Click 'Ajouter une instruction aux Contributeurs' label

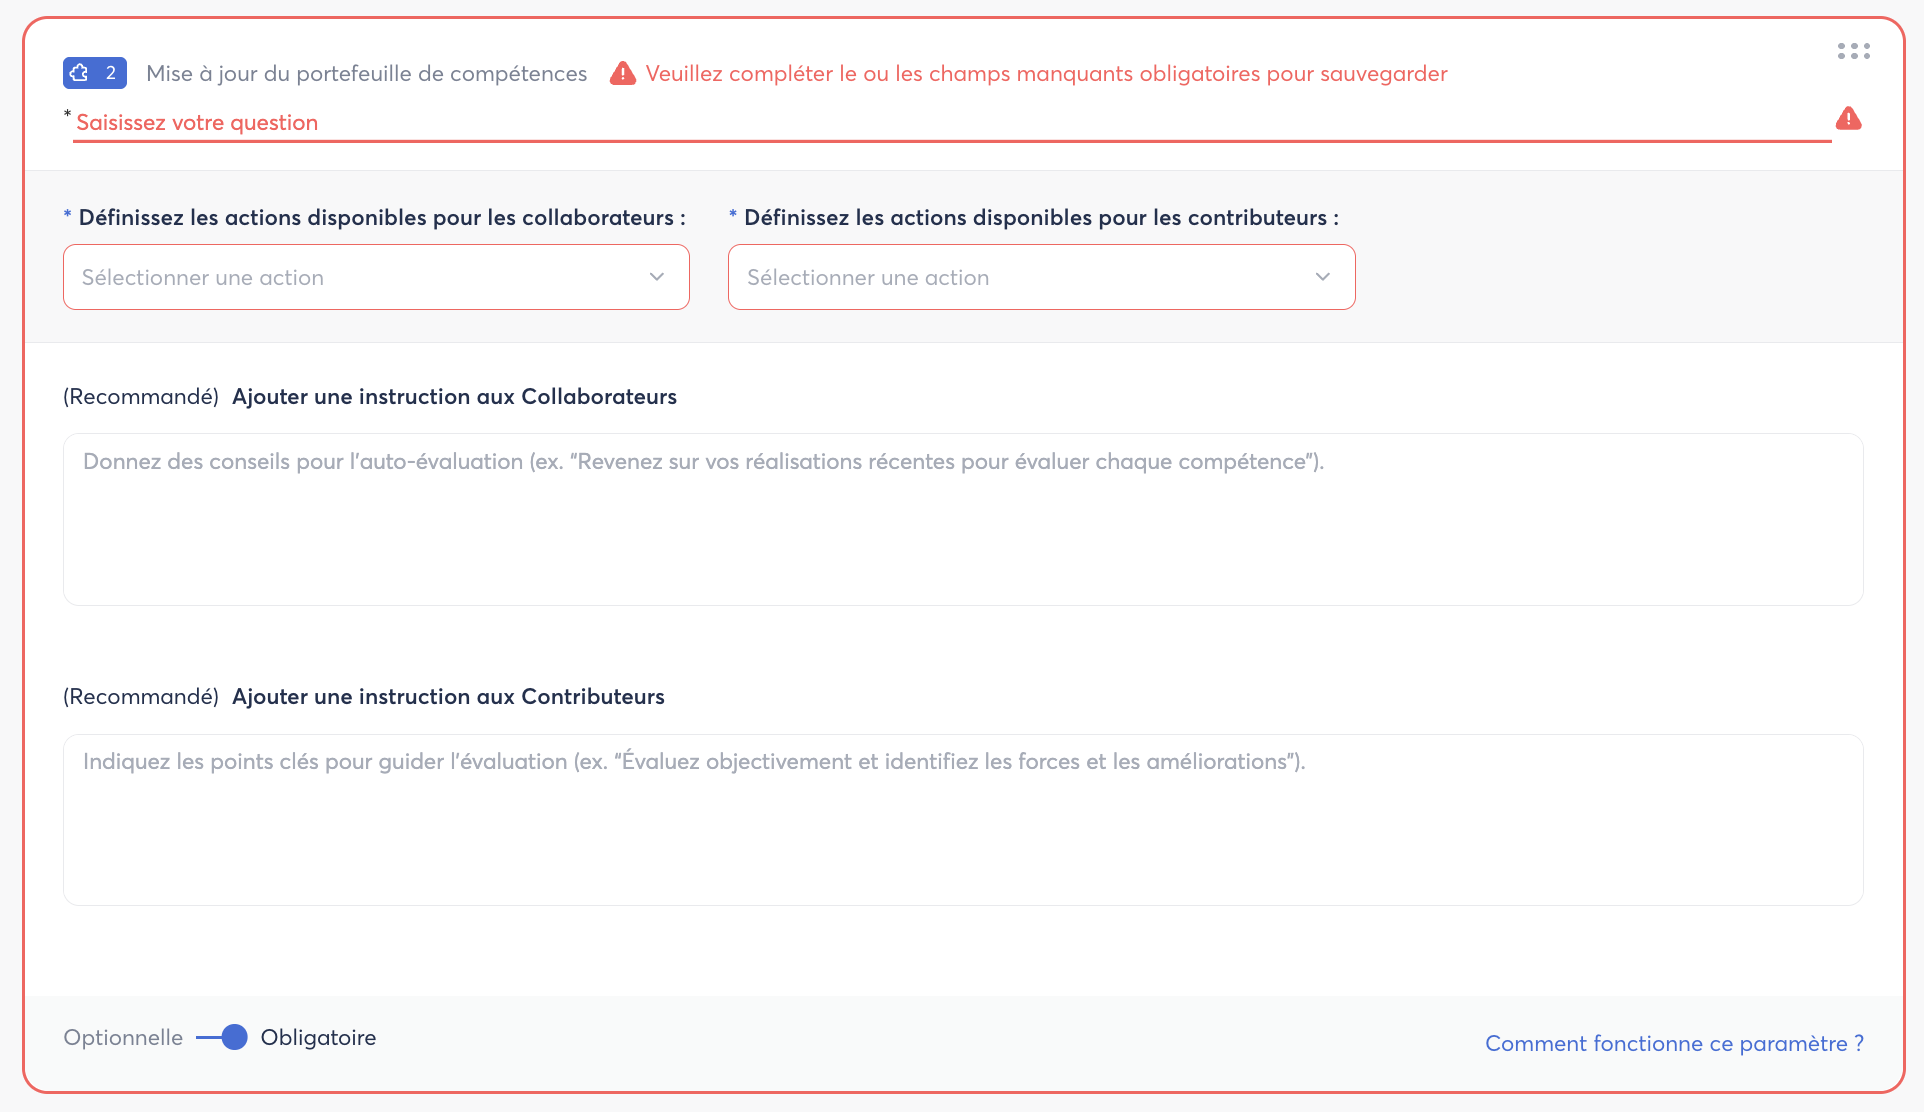(448, 697)
